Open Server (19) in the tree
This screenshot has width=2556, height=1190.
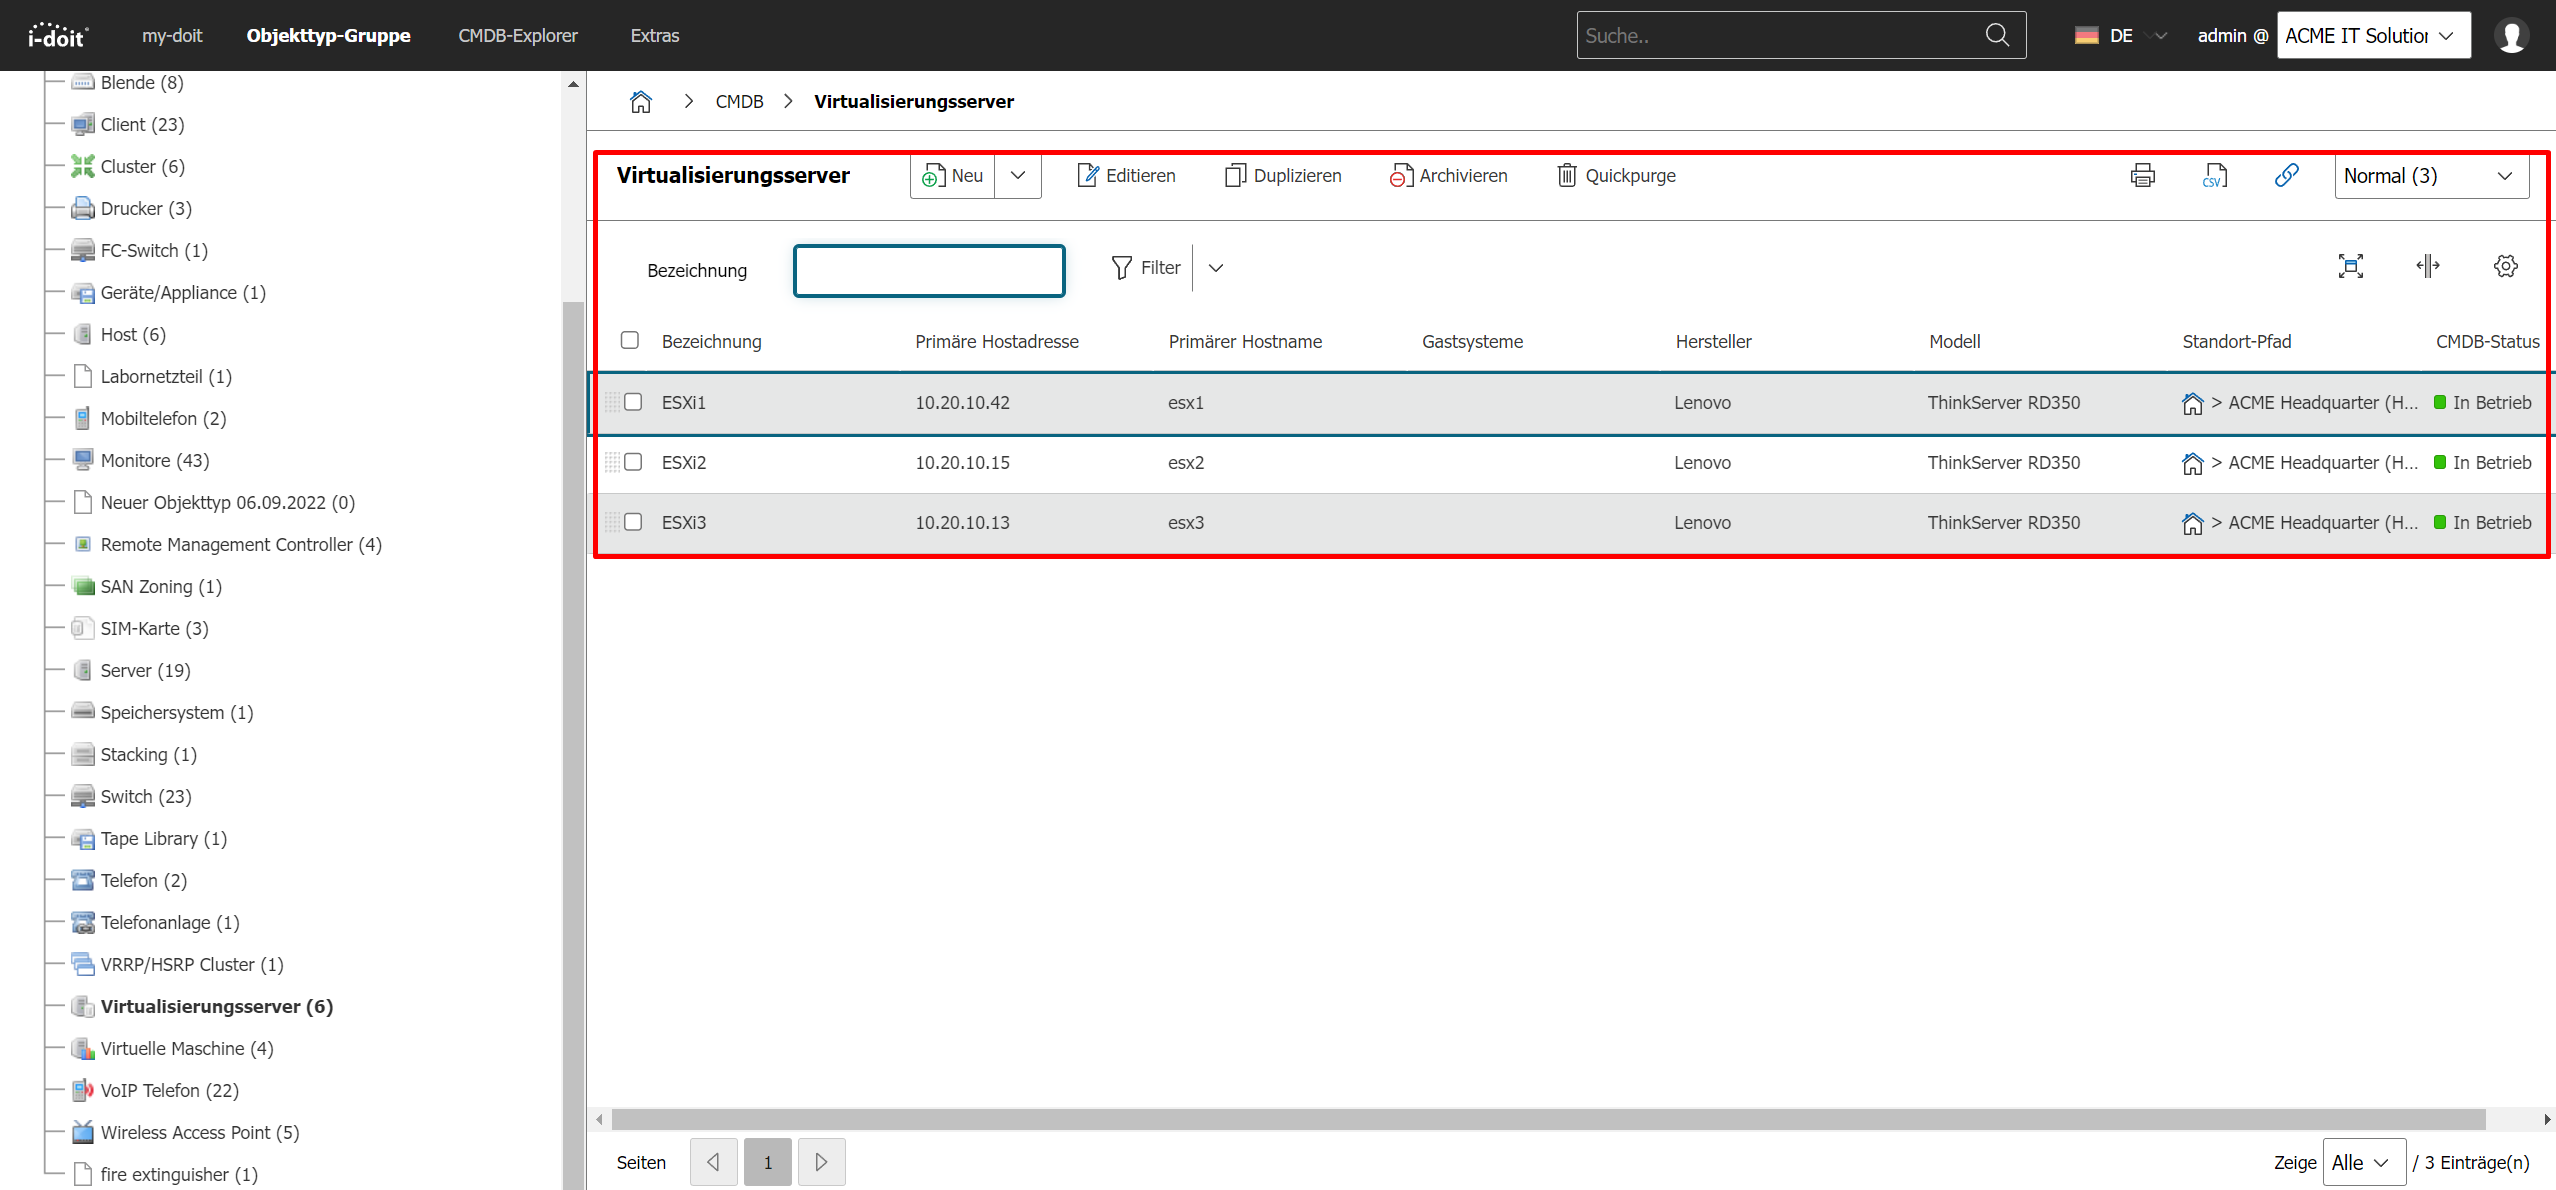coord(145,670)
